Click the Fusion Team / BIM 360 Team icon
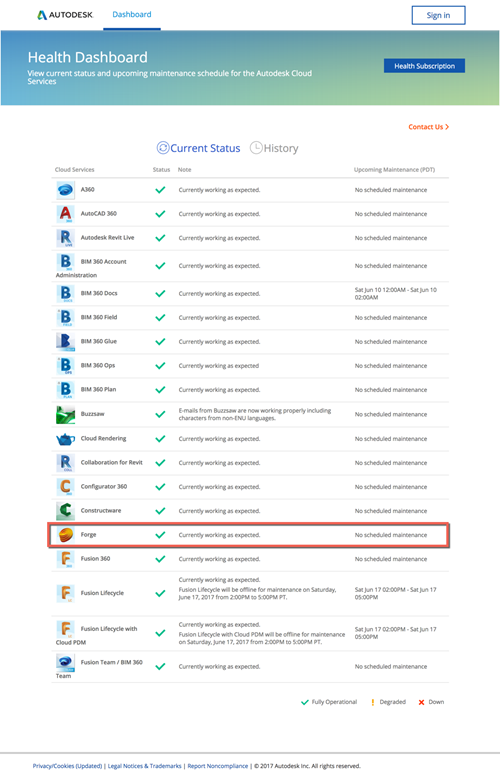Screen dimensions: 500x771 pyautogui.click(x=65, y=663)
